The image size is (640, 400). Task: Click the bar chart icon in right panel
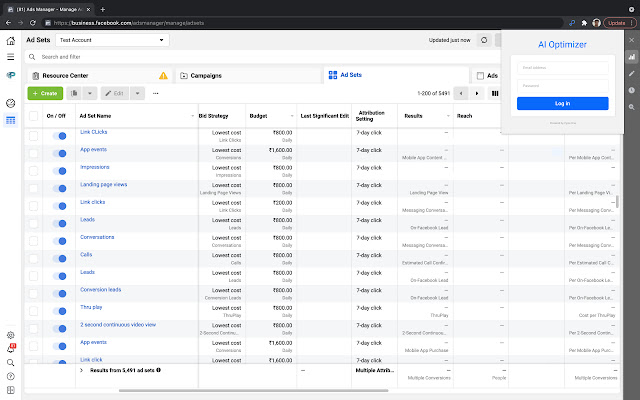click(x=631, y=57)
